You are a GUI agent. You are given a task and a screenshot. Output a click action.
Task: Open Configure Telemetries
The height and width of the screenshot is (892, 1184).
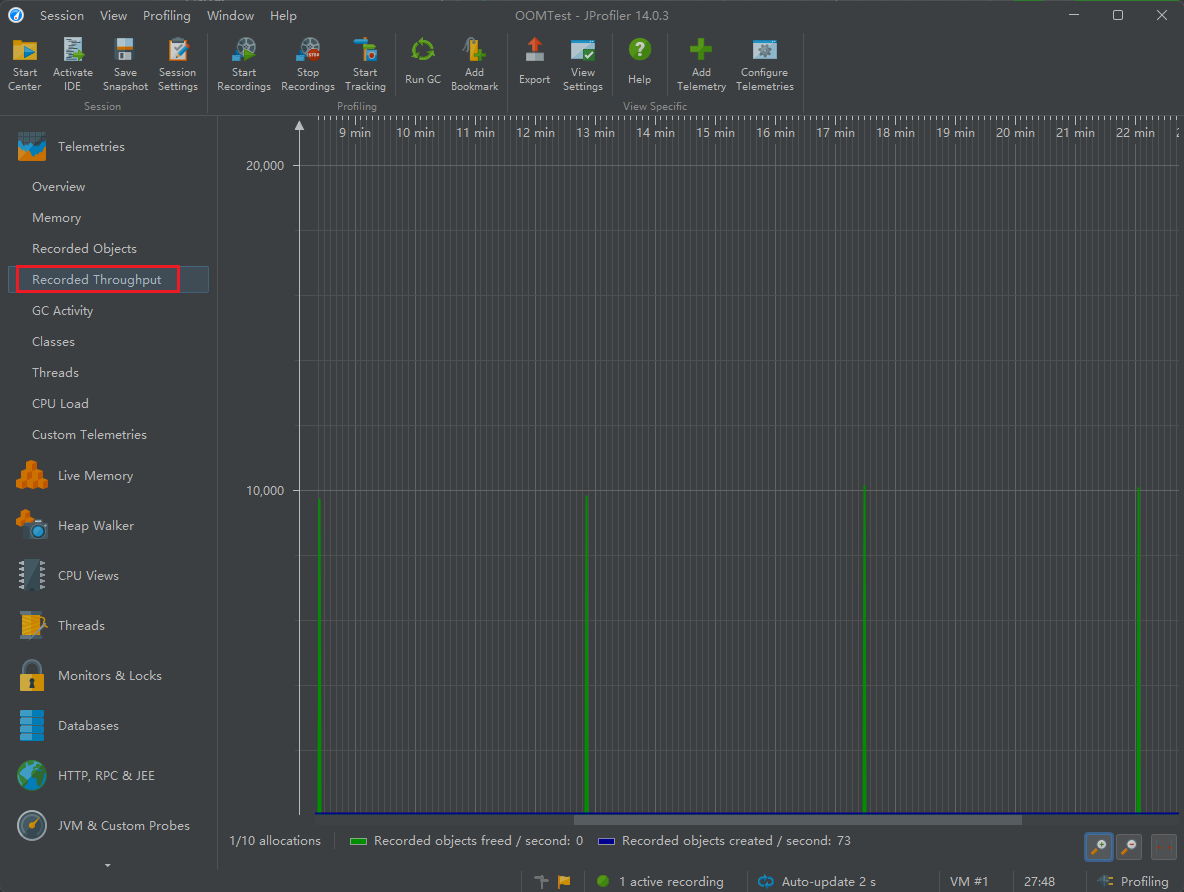pyautogui.click(x=765, y=65)
